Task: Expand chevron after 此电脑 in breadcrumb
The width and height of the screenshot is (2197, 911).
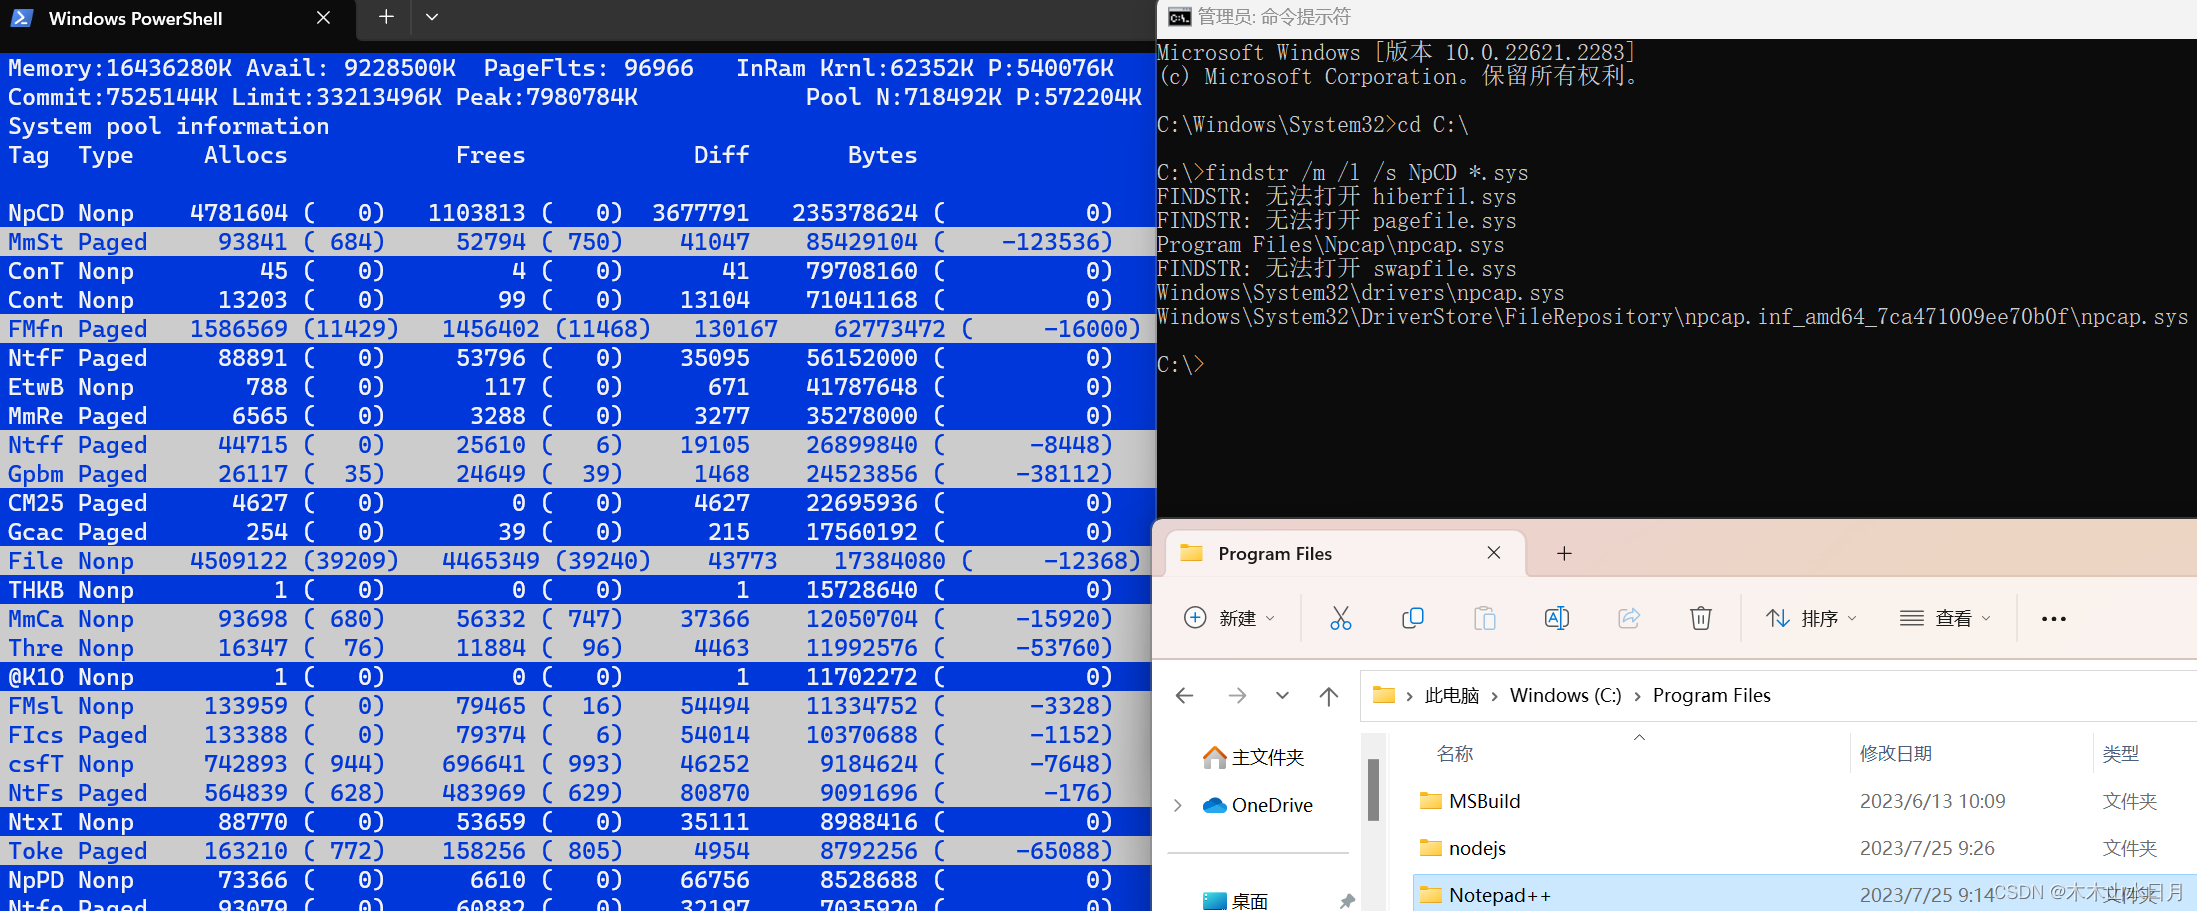Action: pos(1494,696)
